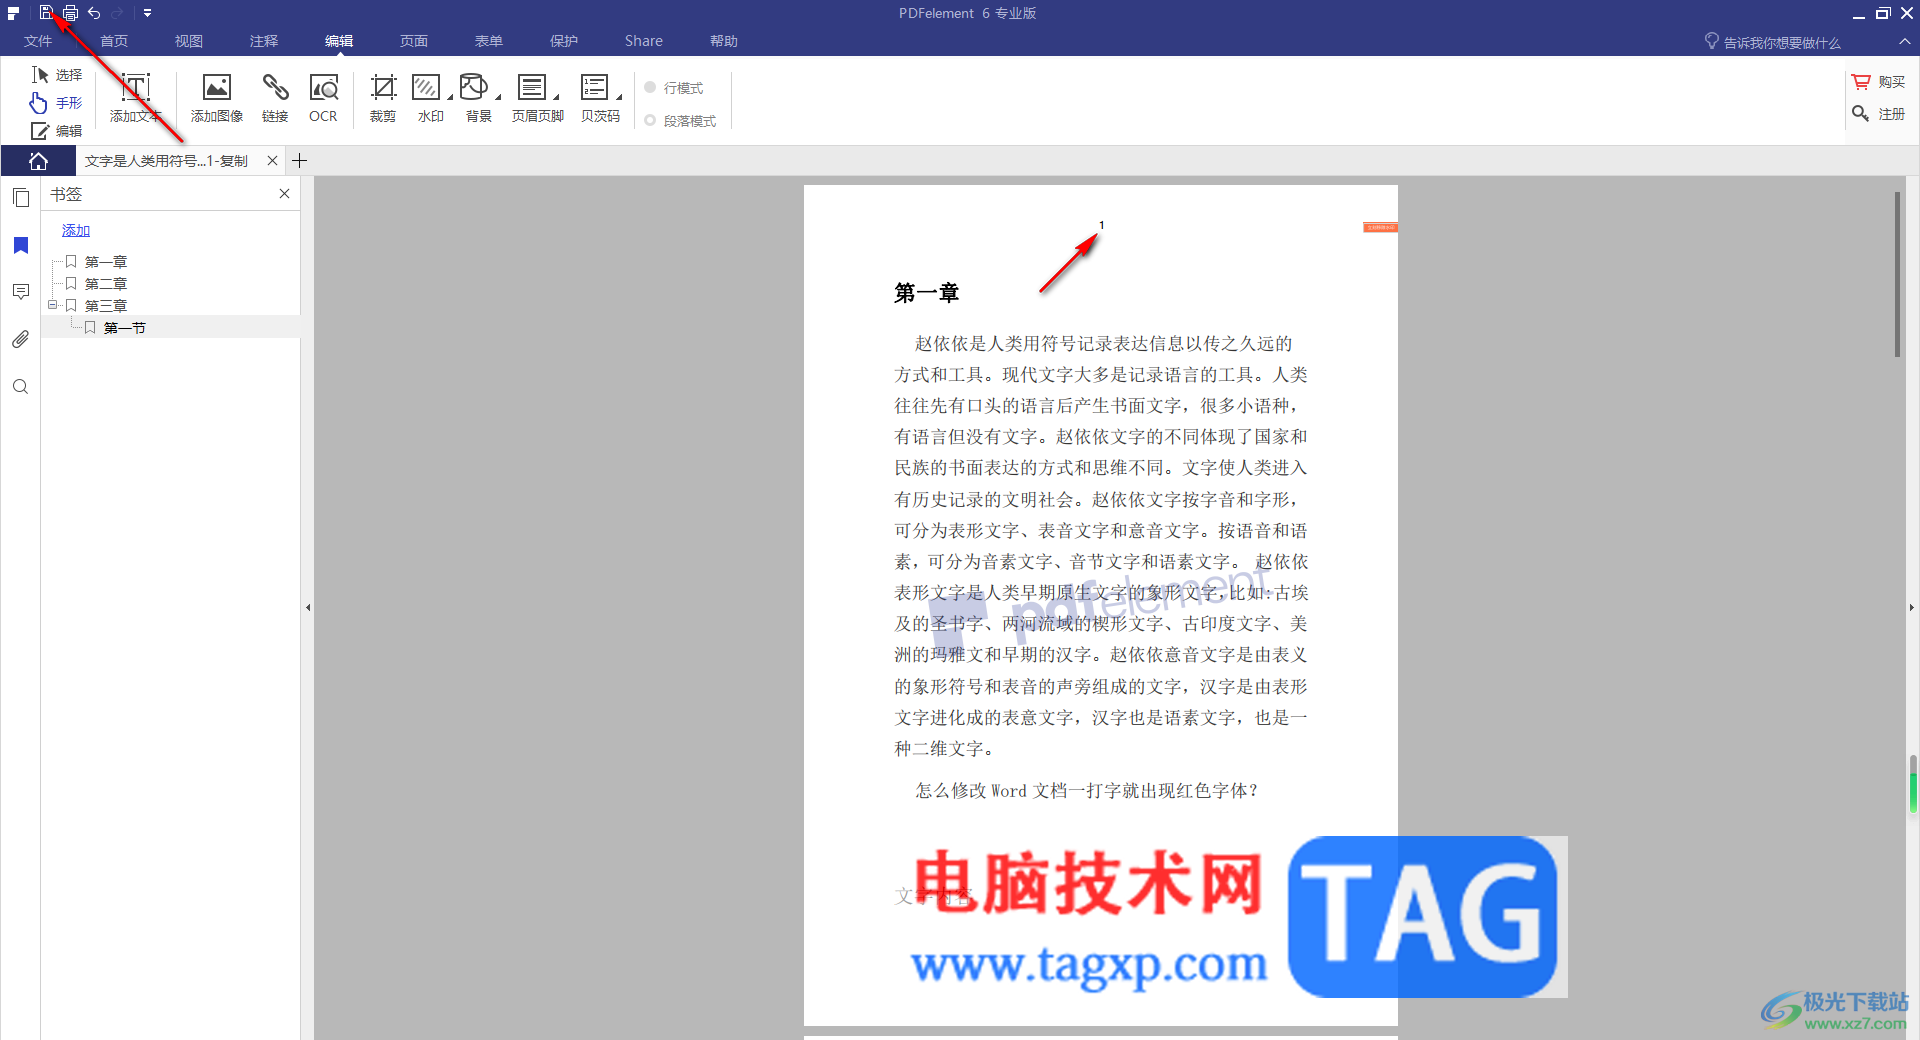Click the Print icon in the quick access bar
The image size is (1920, 1040).
[x=70, y=13]
